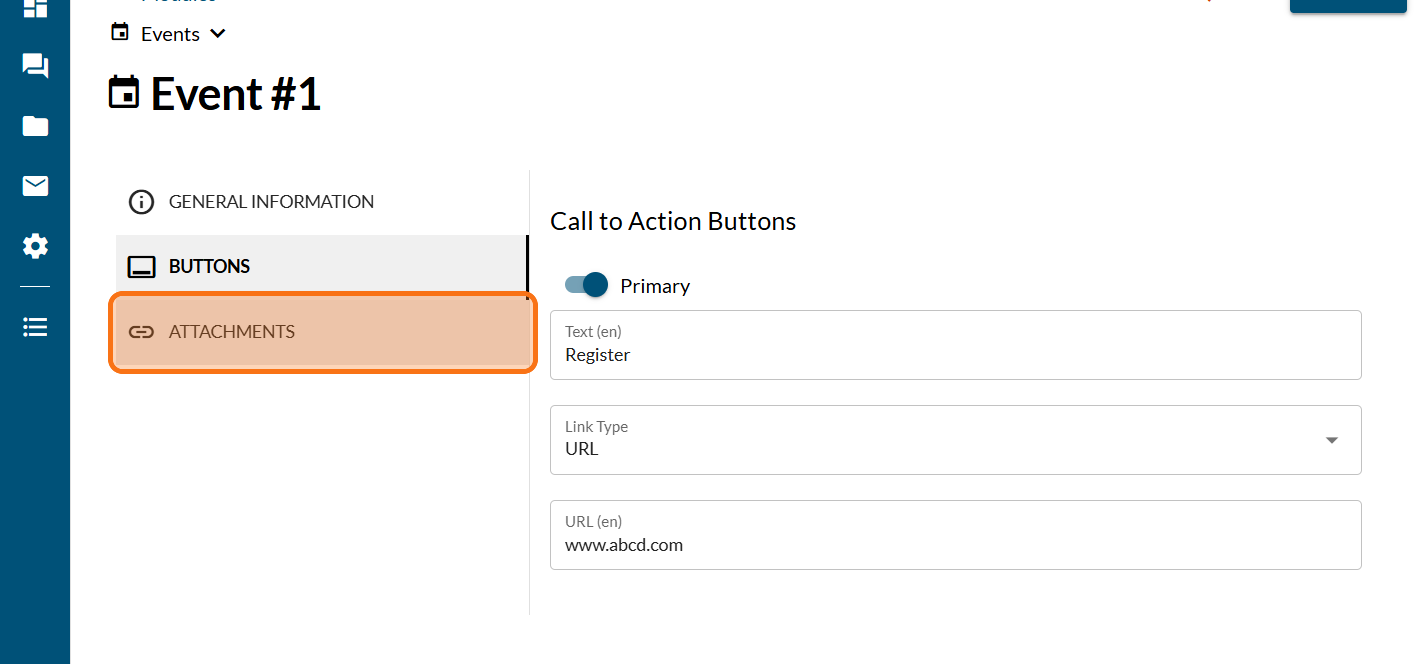Click the folder icon in the sidebar
The height and width of the screenshot is (664, 1427).
(35, 126)
